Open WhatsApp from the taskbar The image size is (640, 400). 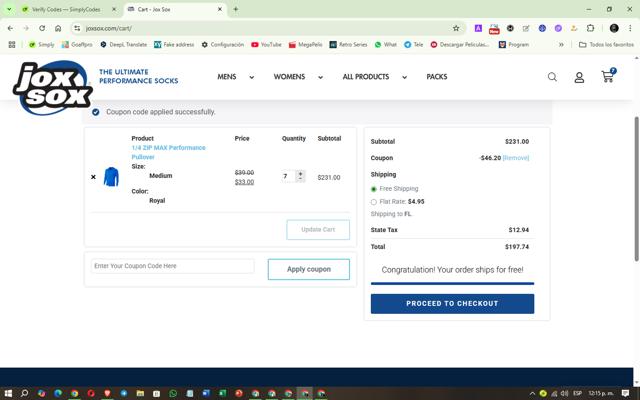pos(173,393)
